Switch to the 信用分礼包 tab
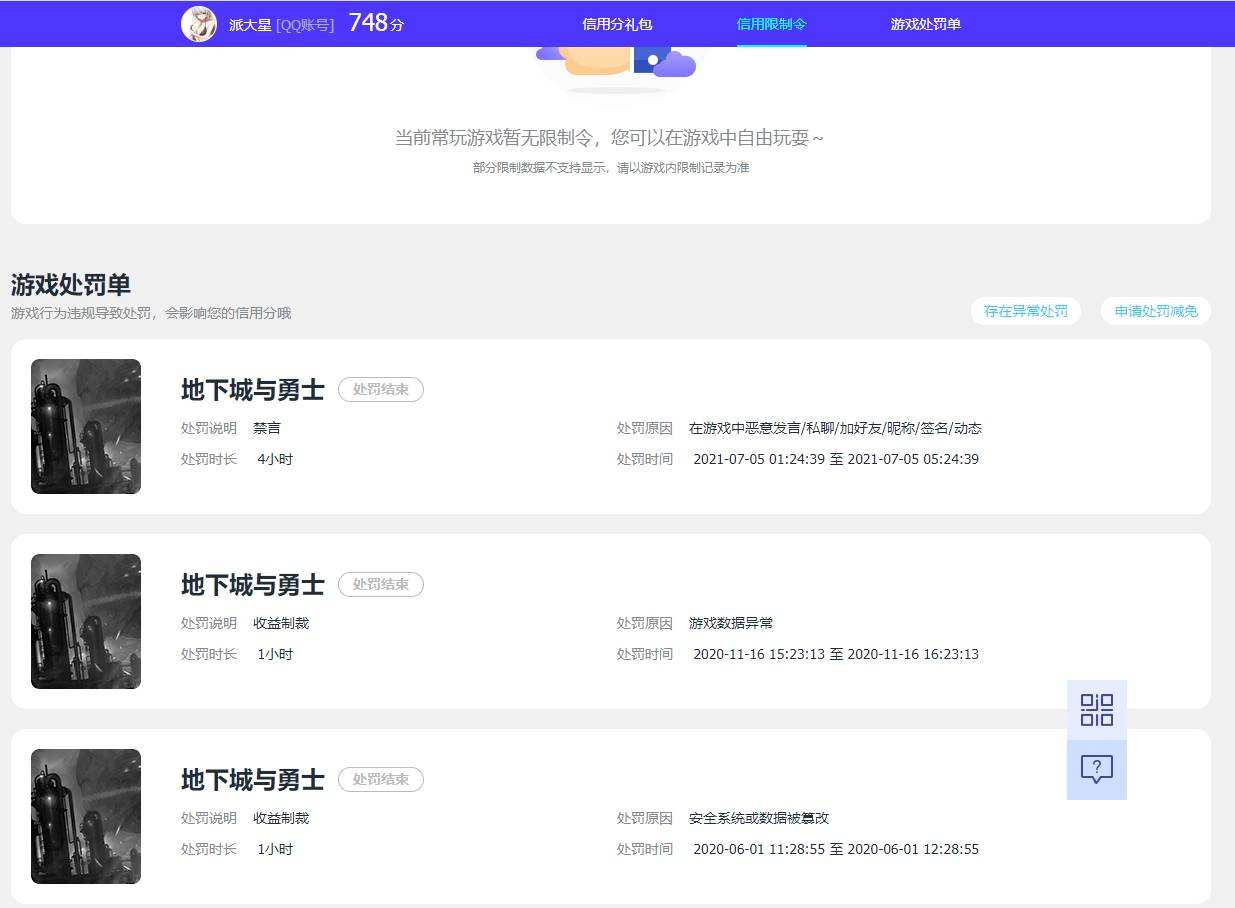Screen dimensions: 1235x908 [617, 24]
